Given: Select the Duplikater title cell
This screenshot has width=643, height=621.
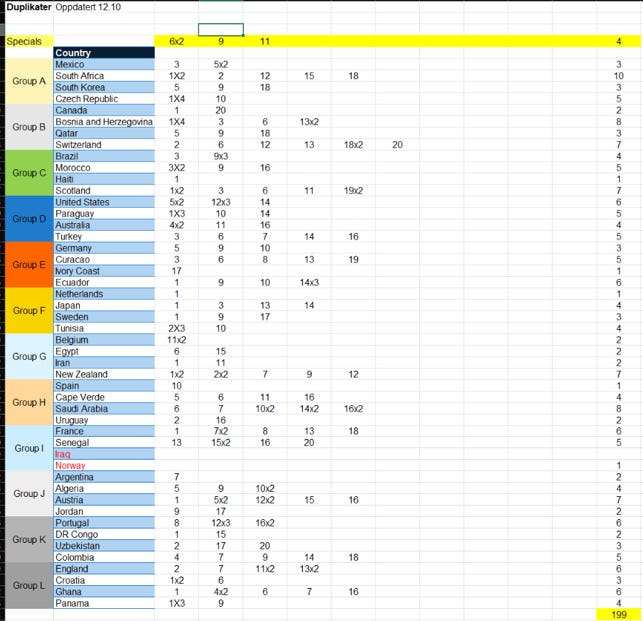Looking at the screenshot, I should pos(29,7).
